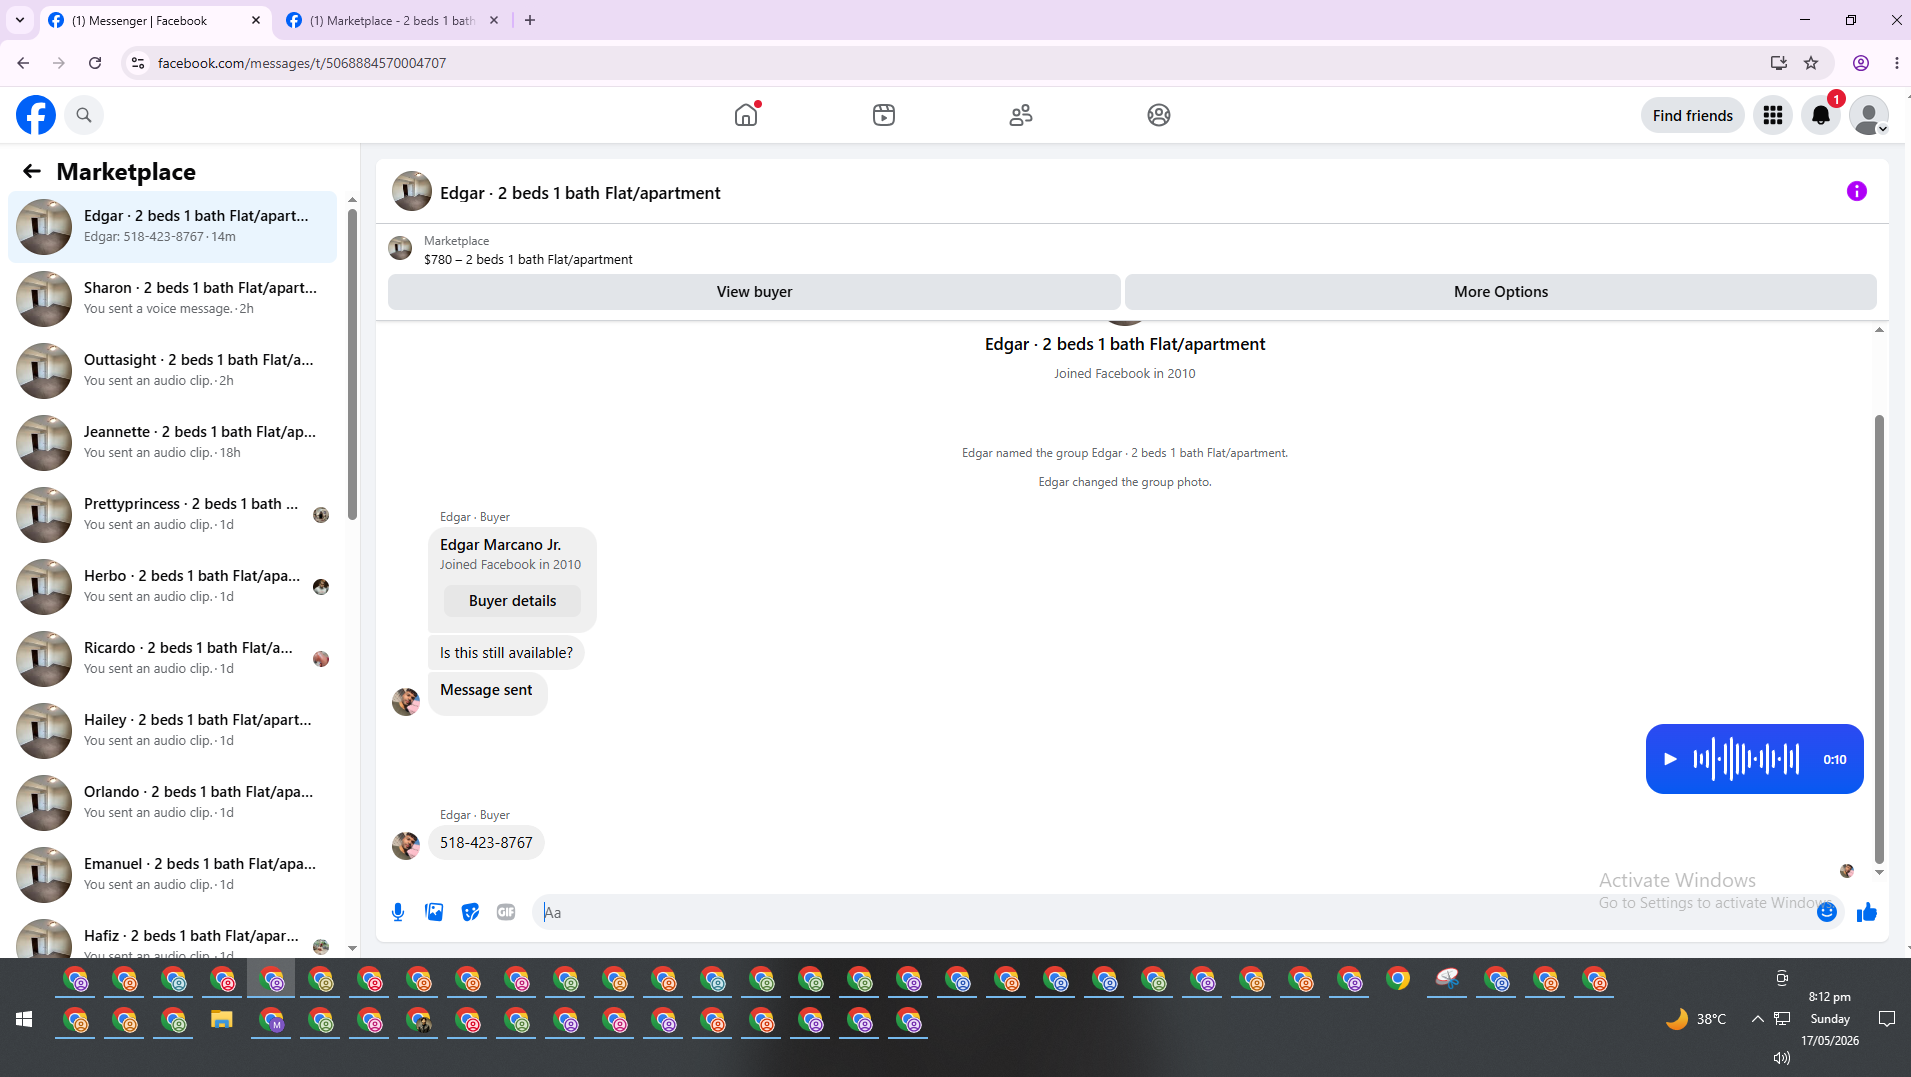Open the Groups icon in top navigation
Image resolution: width=1911 pixels, height=1077 pixels.
pyautogui.click(x=1159, y=115)
